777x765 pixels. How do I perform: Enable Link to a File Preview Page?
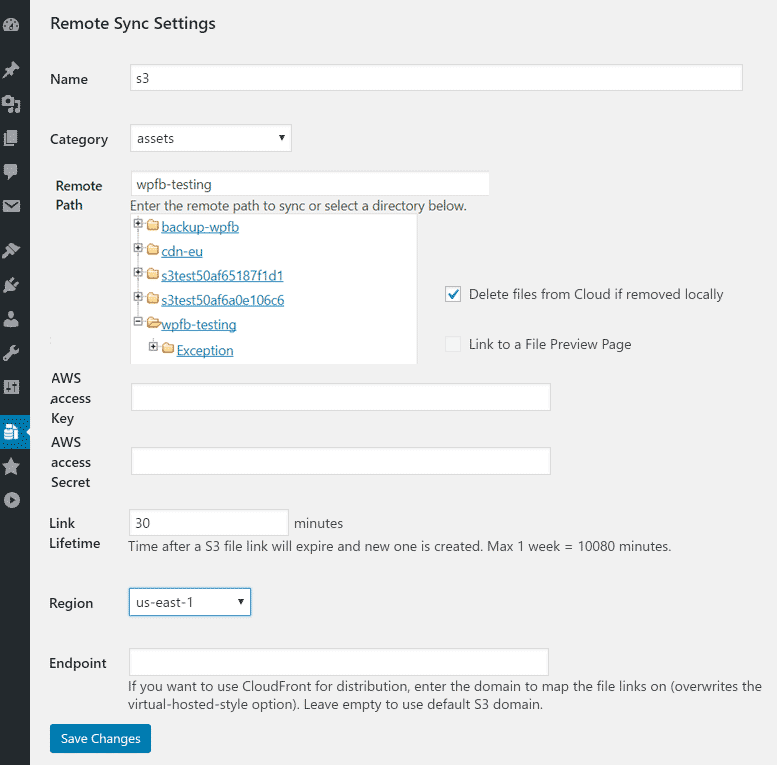[453, 344]
